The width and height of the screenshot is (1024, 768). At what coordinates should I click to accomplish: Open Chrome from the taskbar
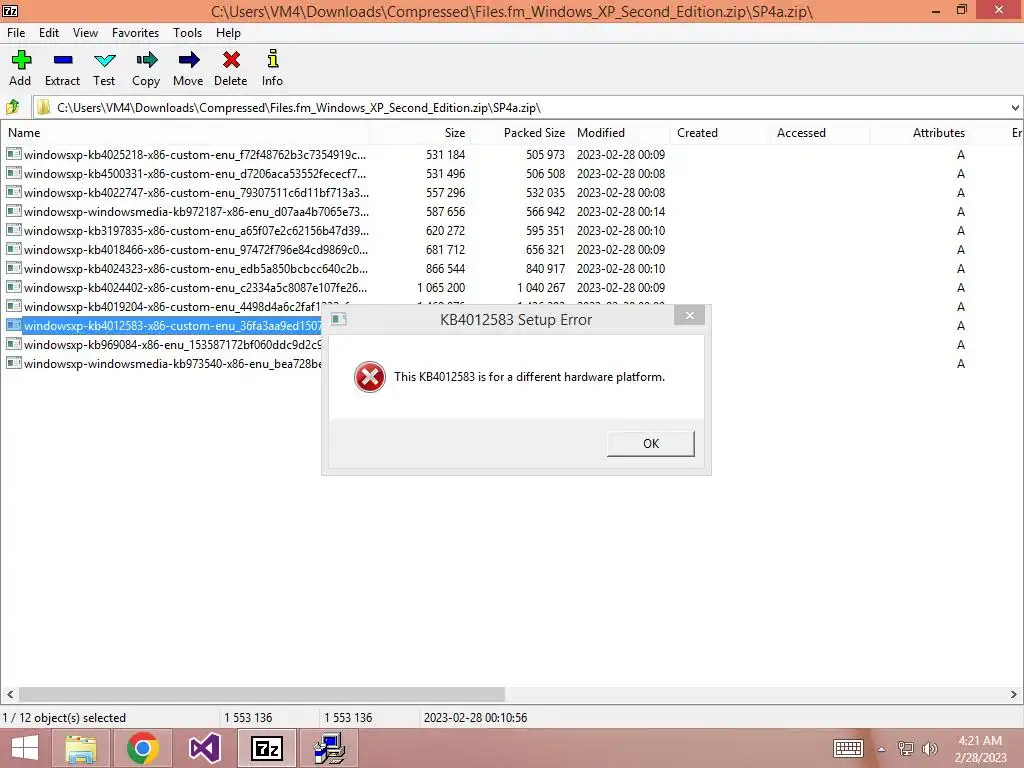(x=143, y=748)
